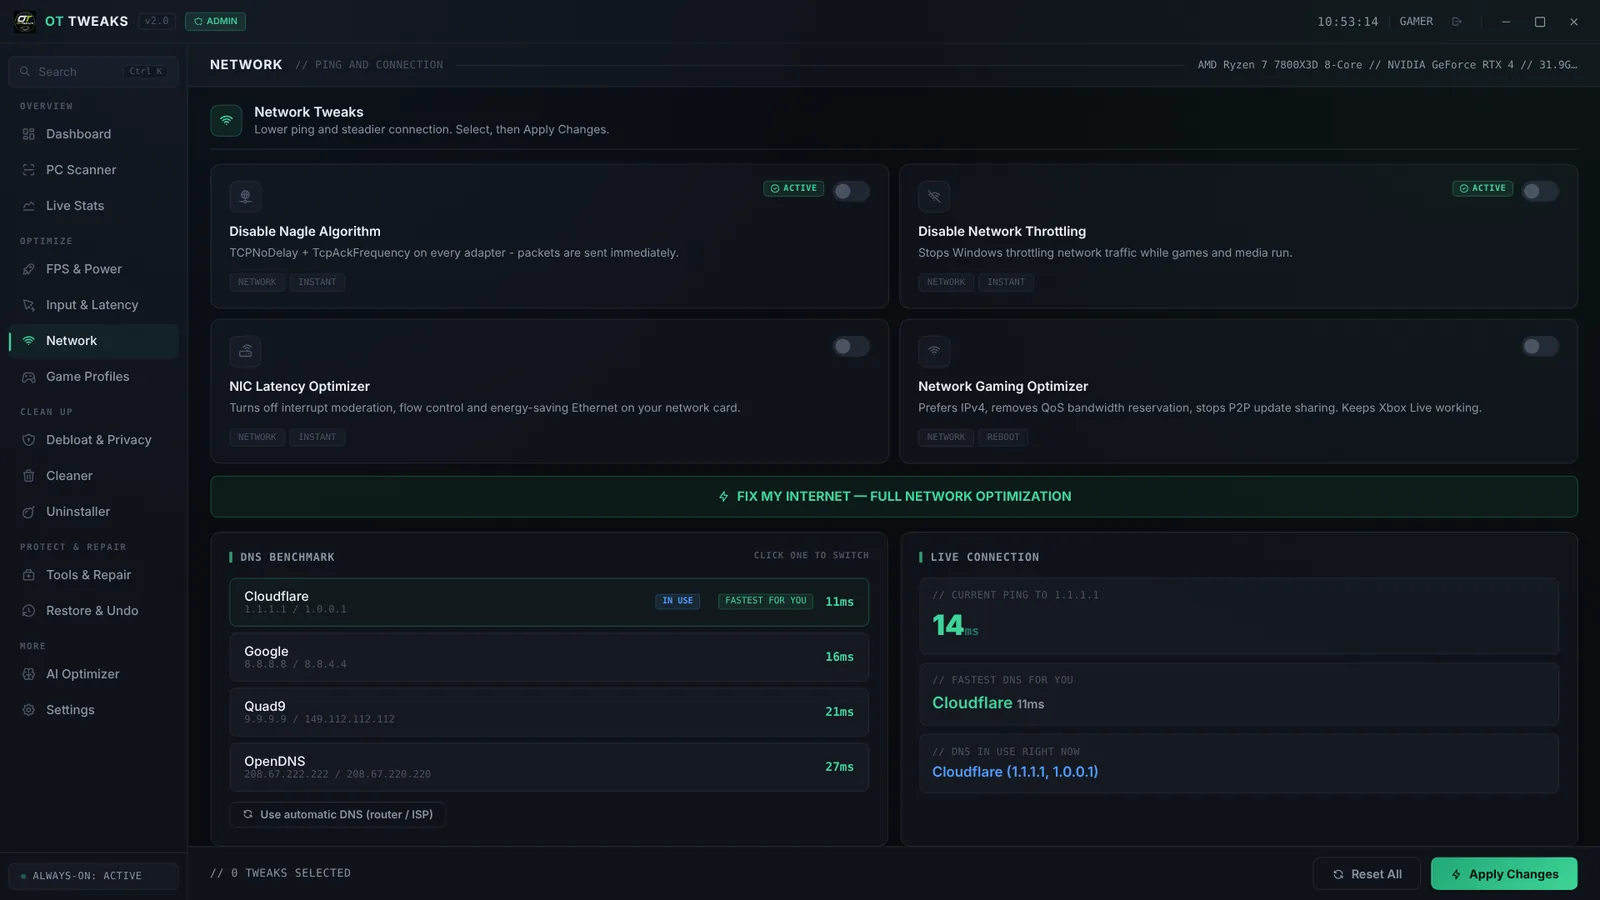Open Settings in the sidebar

(93, 710)
